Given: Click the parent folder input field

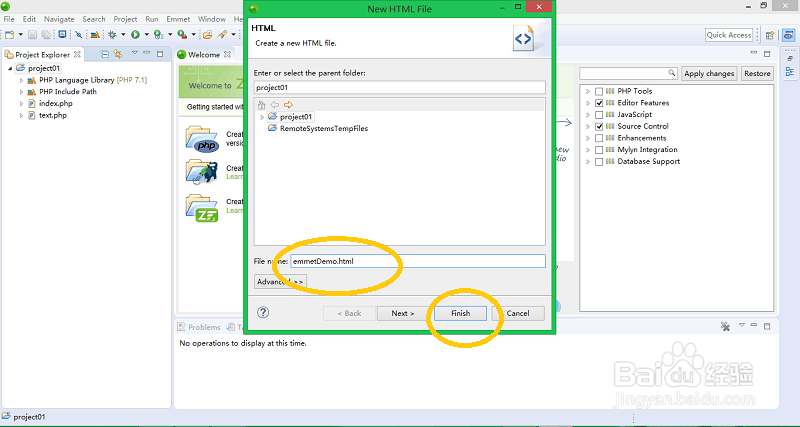Looking at the screenshot, I should tap(399, 87).
